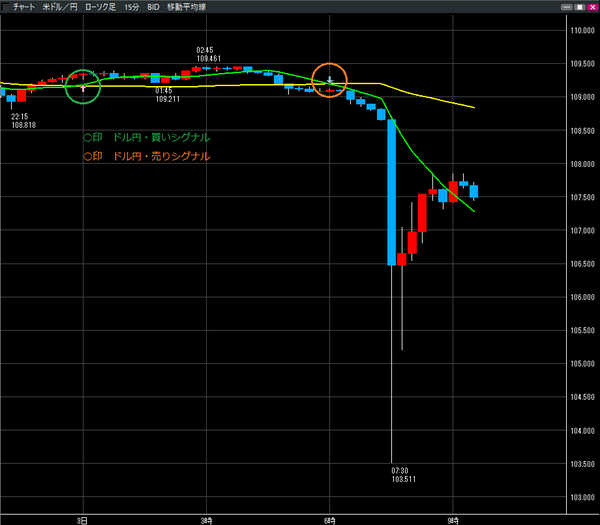Open the 米ドル/円 currency pair selector
This screenshot has width=600, height=525.
coord(60,7)
